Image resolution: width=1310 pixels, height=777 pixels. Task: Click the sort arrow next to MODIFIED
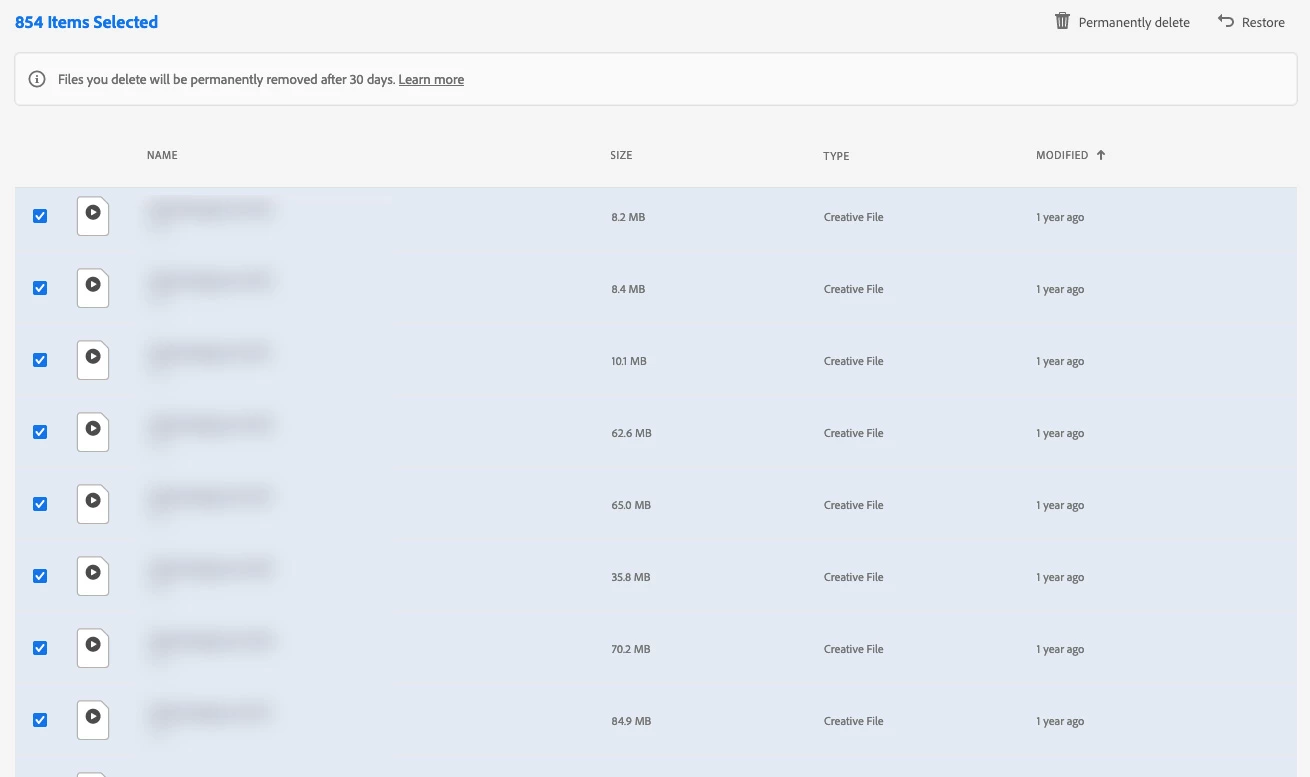point(1101,155)
